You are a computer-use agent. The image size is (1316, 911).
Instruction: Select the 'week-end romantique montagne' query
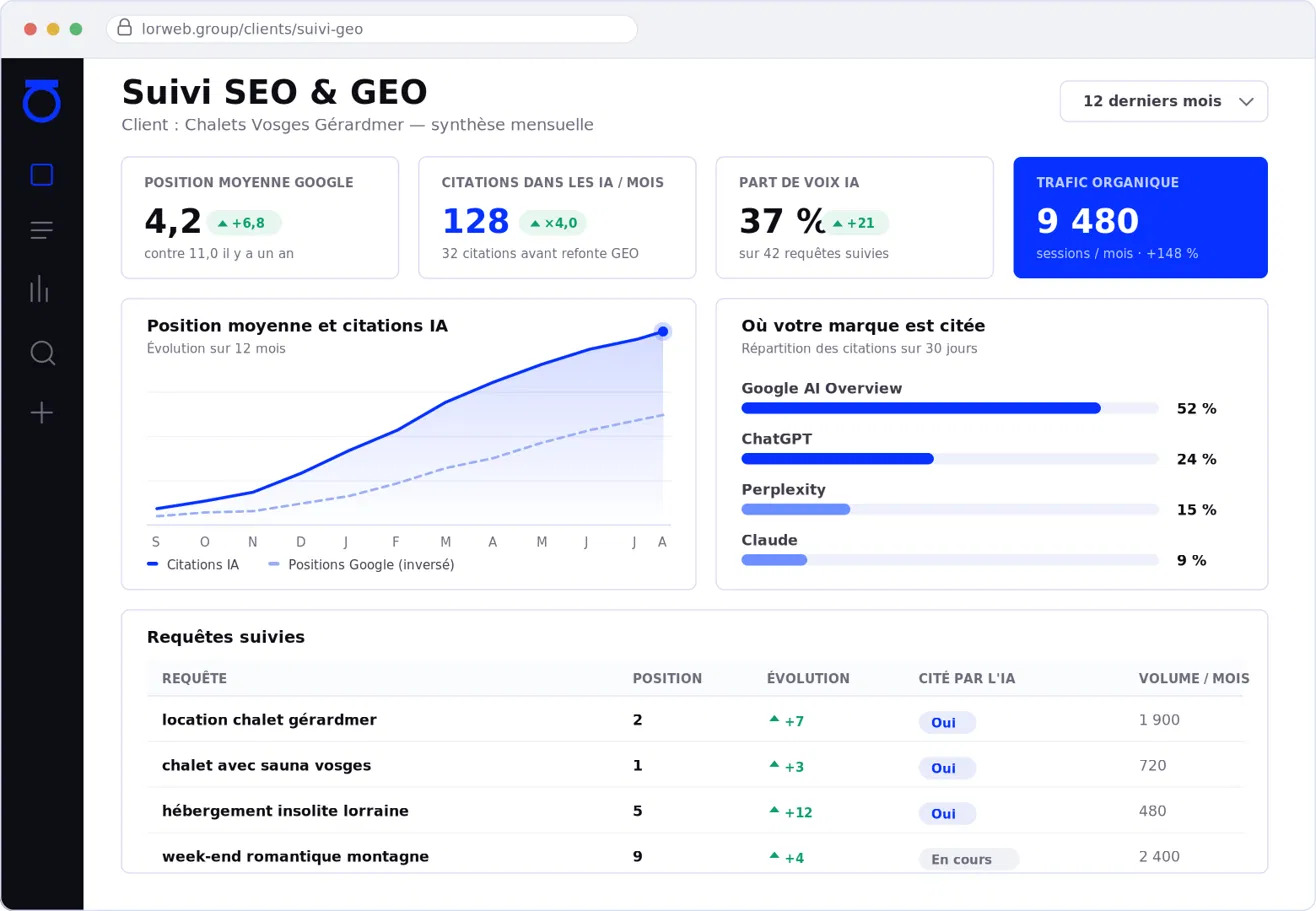point(295,857)
